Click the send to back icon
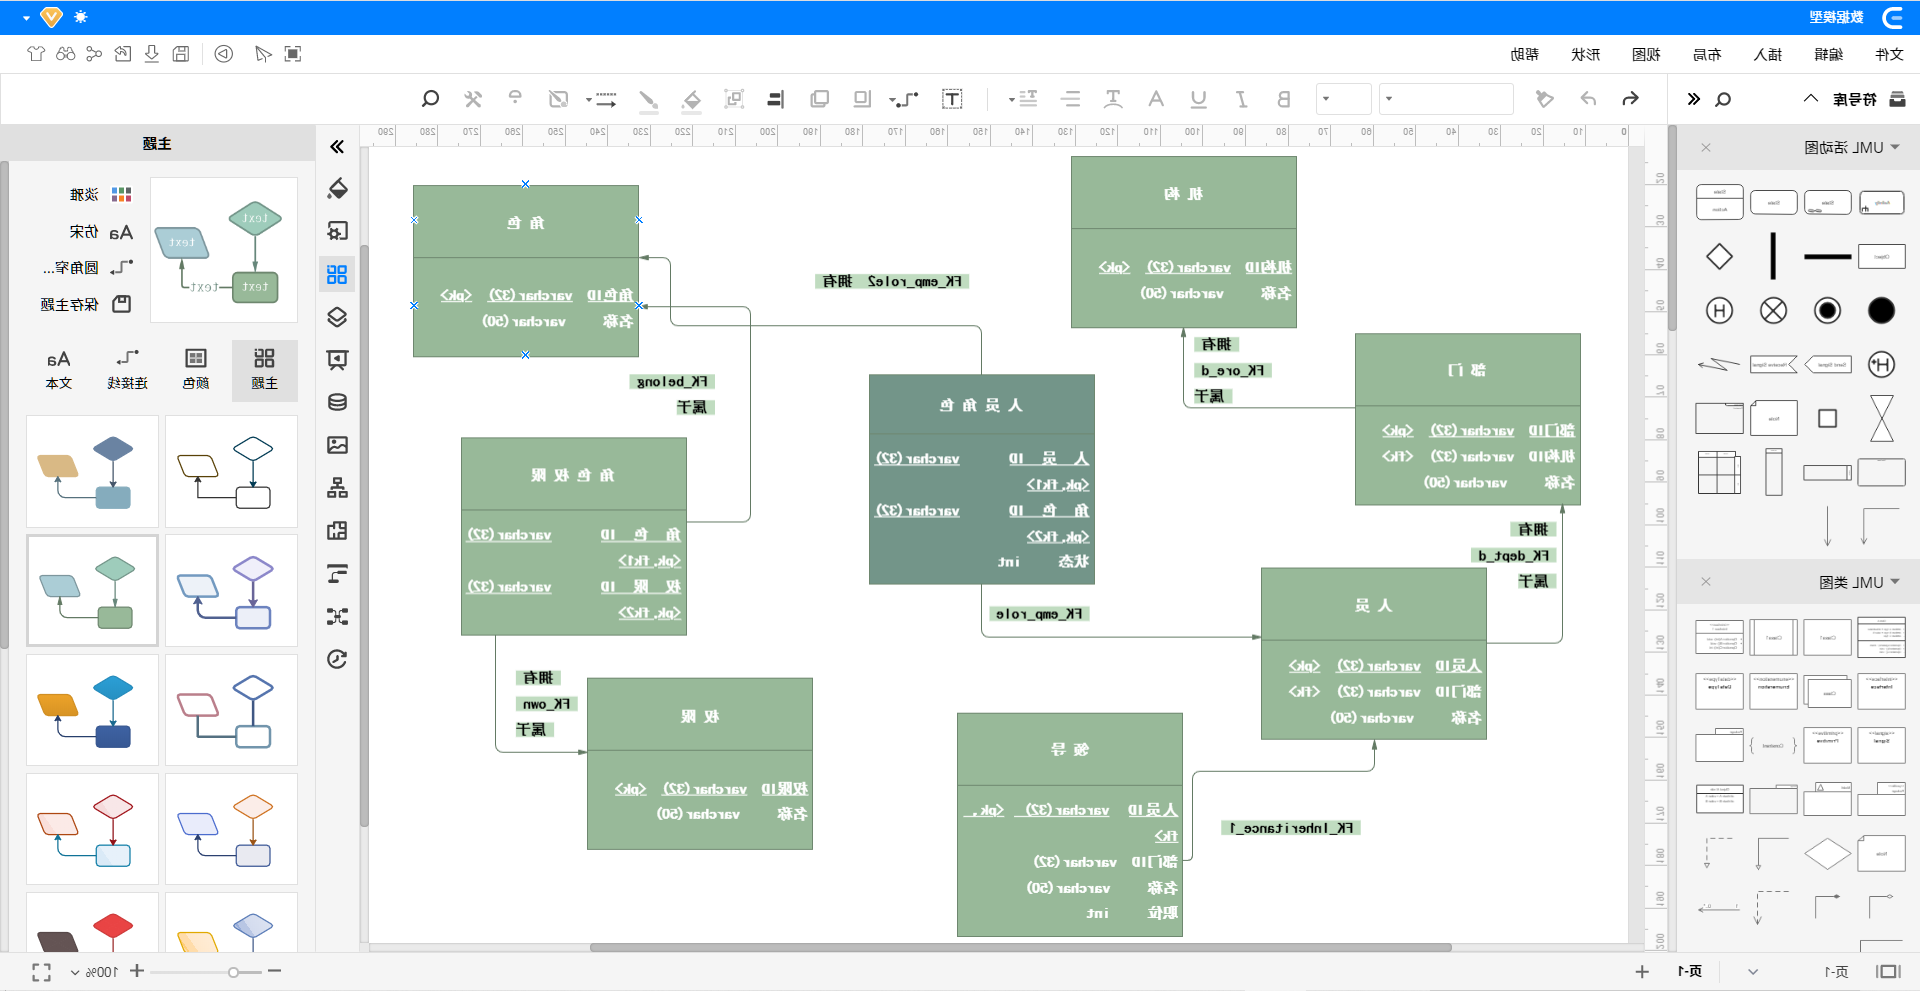 coord(862,99)
